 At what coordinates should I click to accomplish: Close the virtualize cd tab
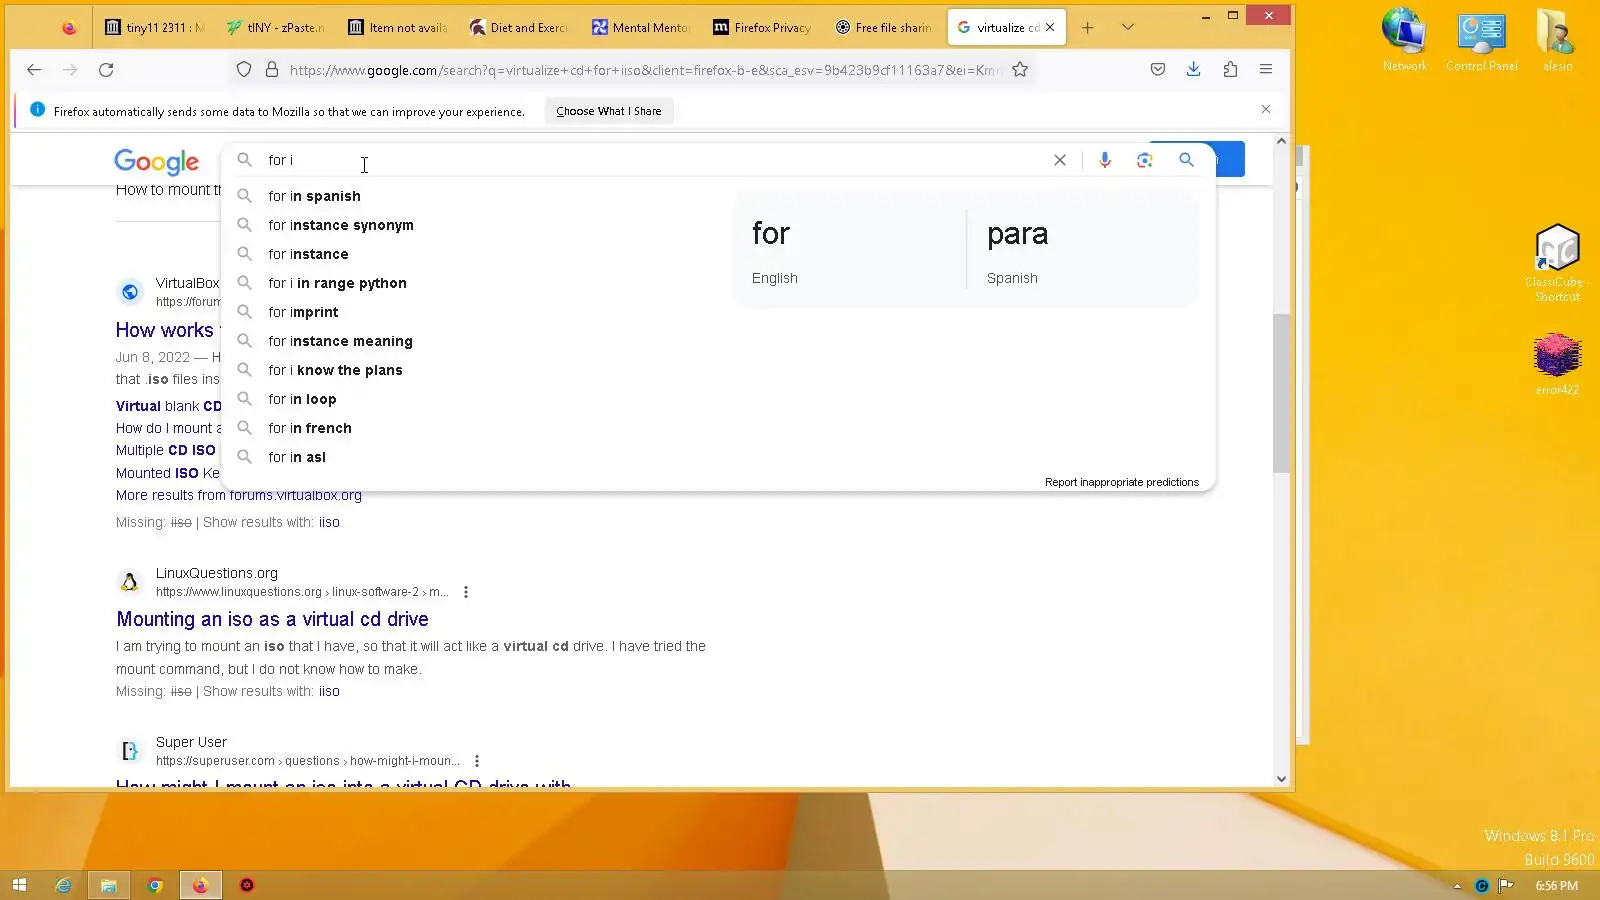(1050, 28)
